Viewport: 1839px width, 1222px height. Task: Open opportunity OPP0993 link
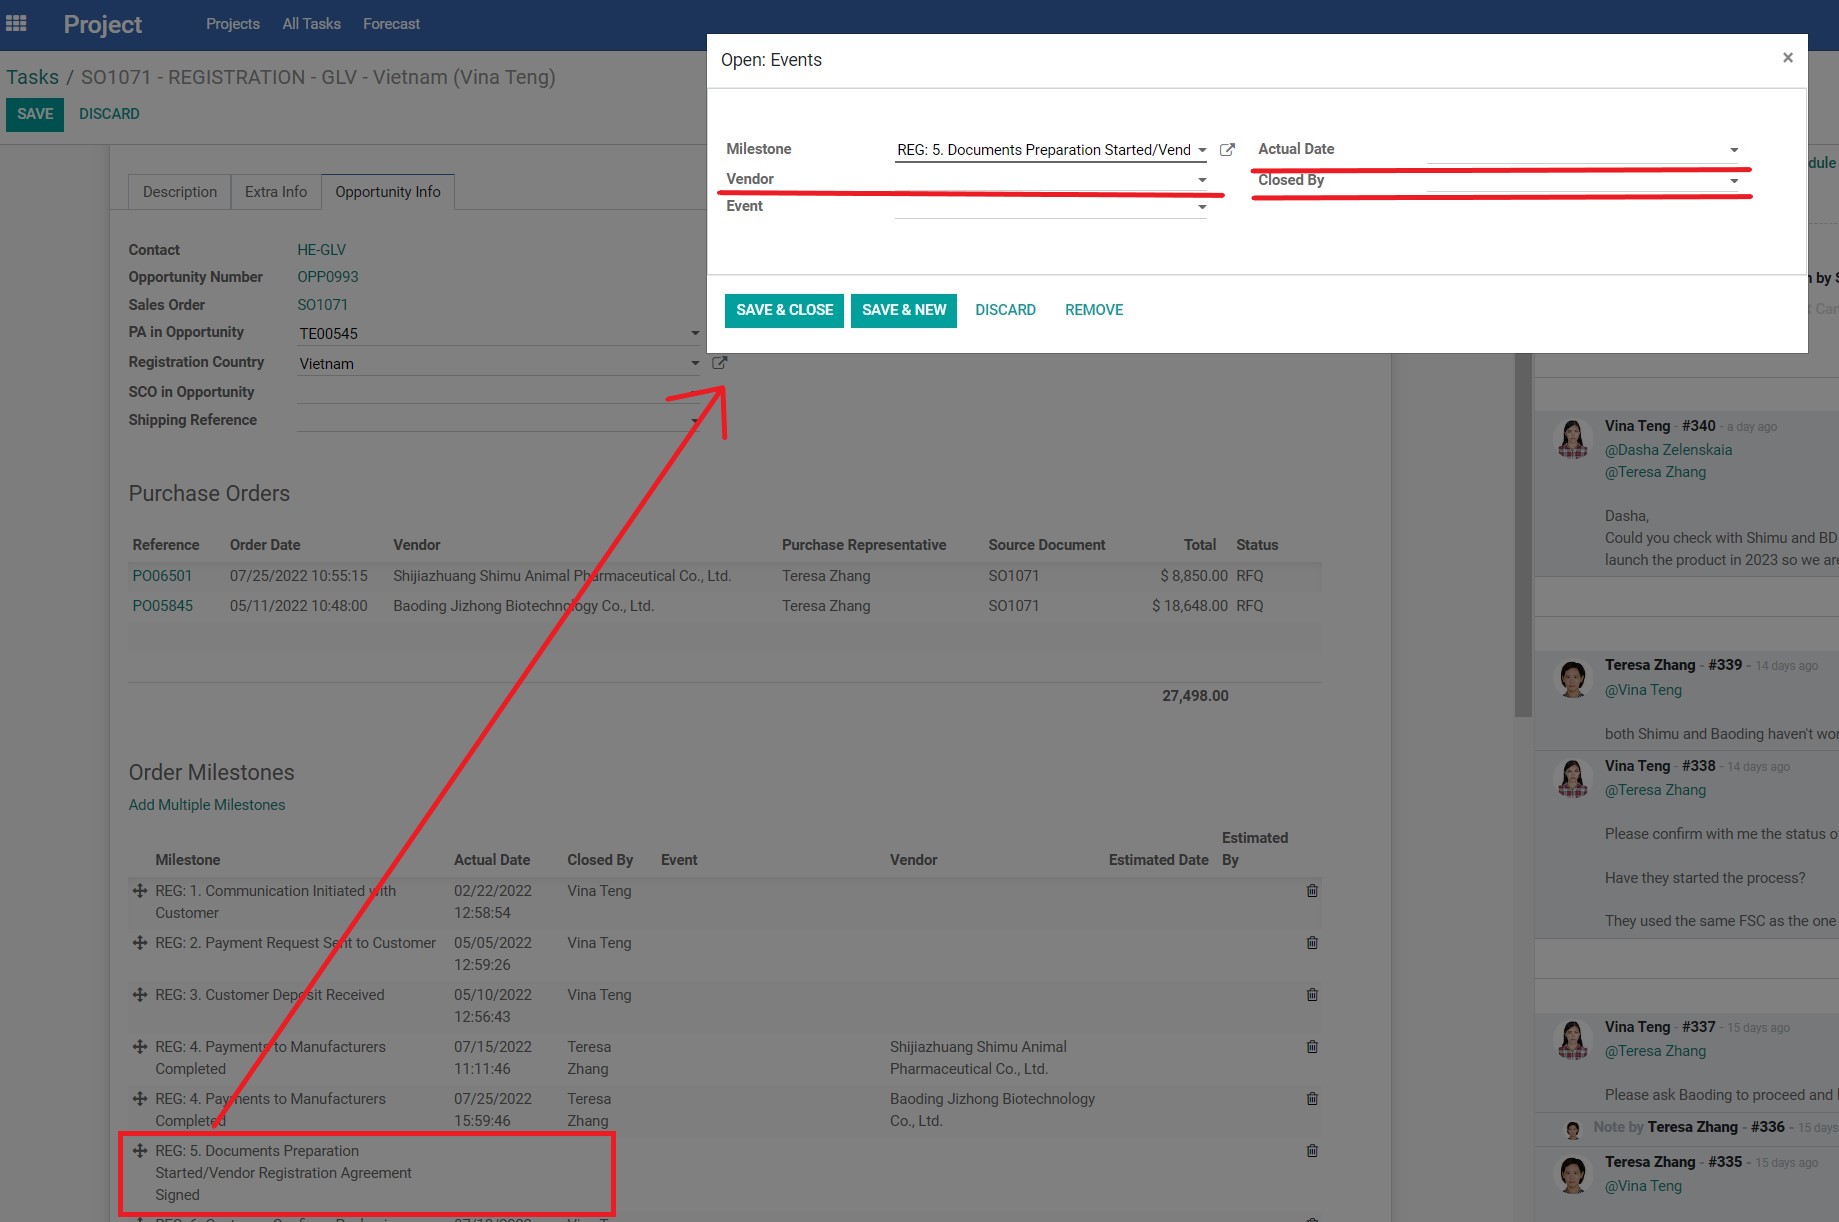click(x=328, y=277)
